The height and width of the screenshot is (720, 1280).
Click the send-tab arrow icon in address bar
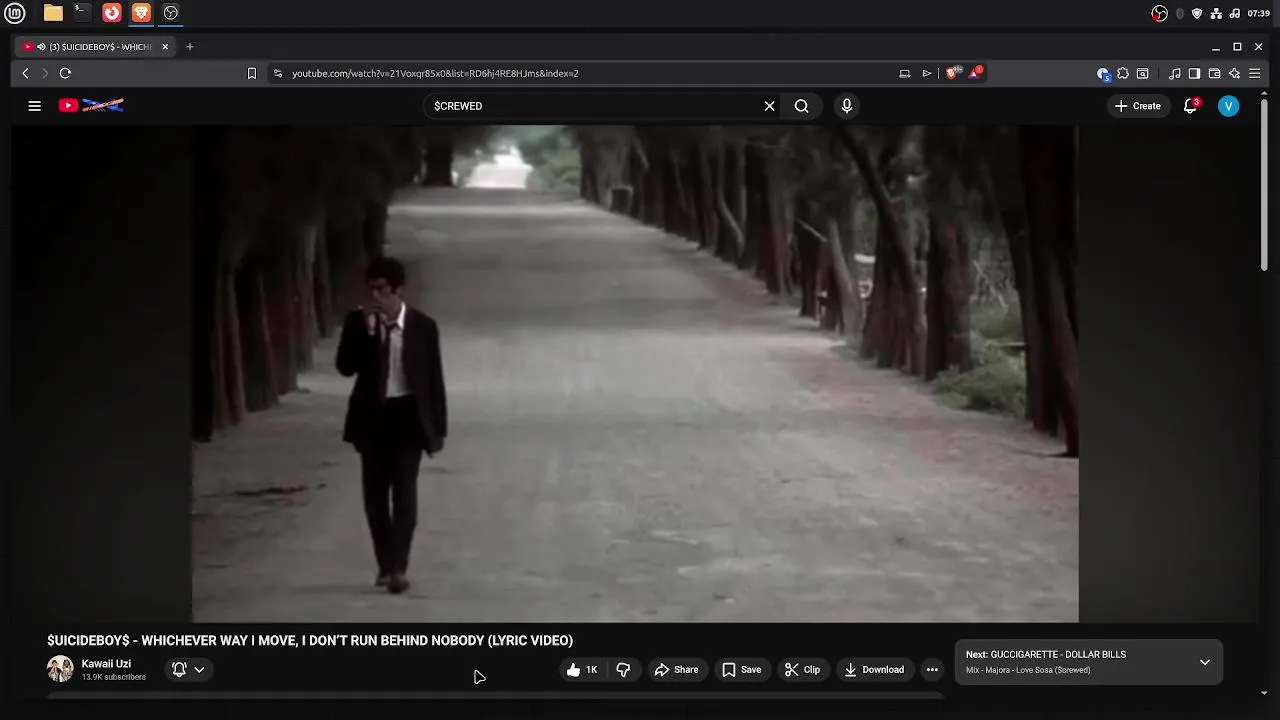coord(926,73)
